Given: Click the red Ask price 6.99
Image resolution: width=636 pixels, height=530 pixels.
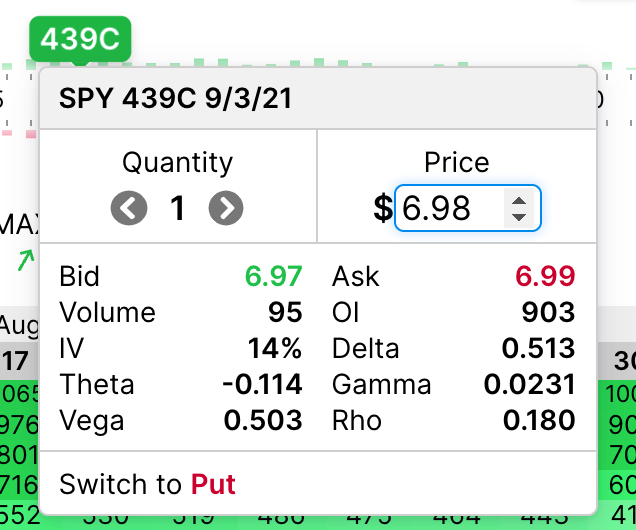Looking at the screenshot, I should click(545, 276).
